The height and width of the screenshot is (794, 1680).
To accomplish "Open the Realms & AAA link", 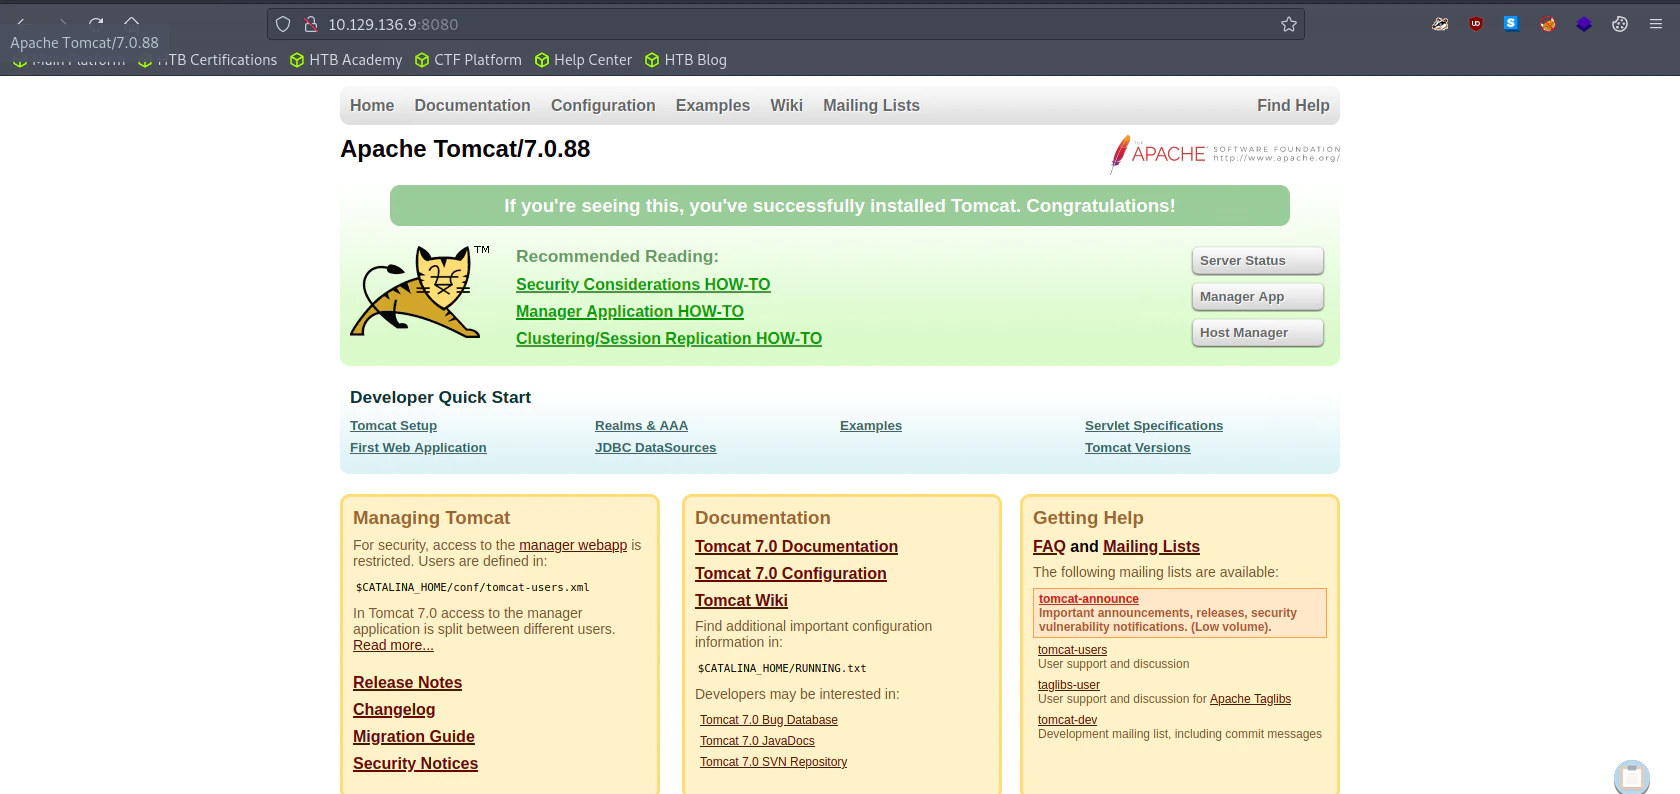I will coord(641,425).
